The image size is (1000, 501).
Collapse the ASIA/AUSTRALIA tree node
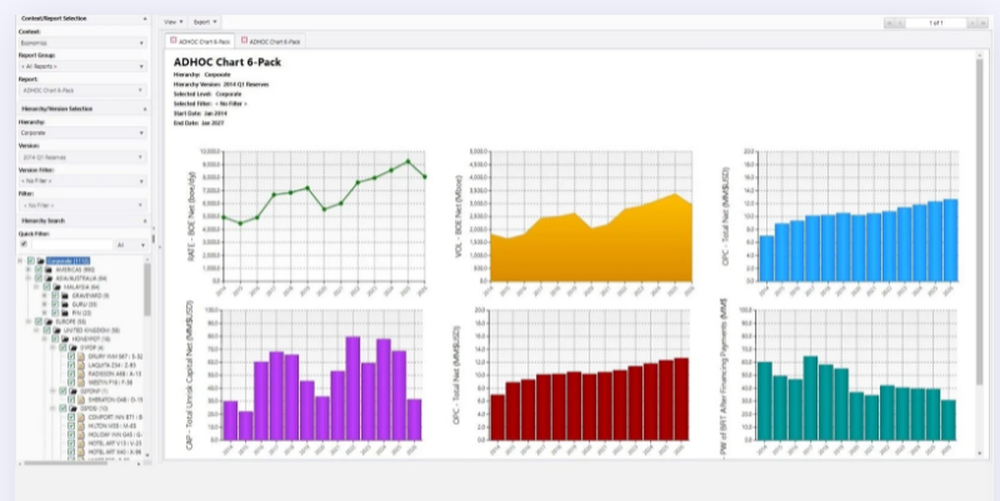(x=29, y=278)
